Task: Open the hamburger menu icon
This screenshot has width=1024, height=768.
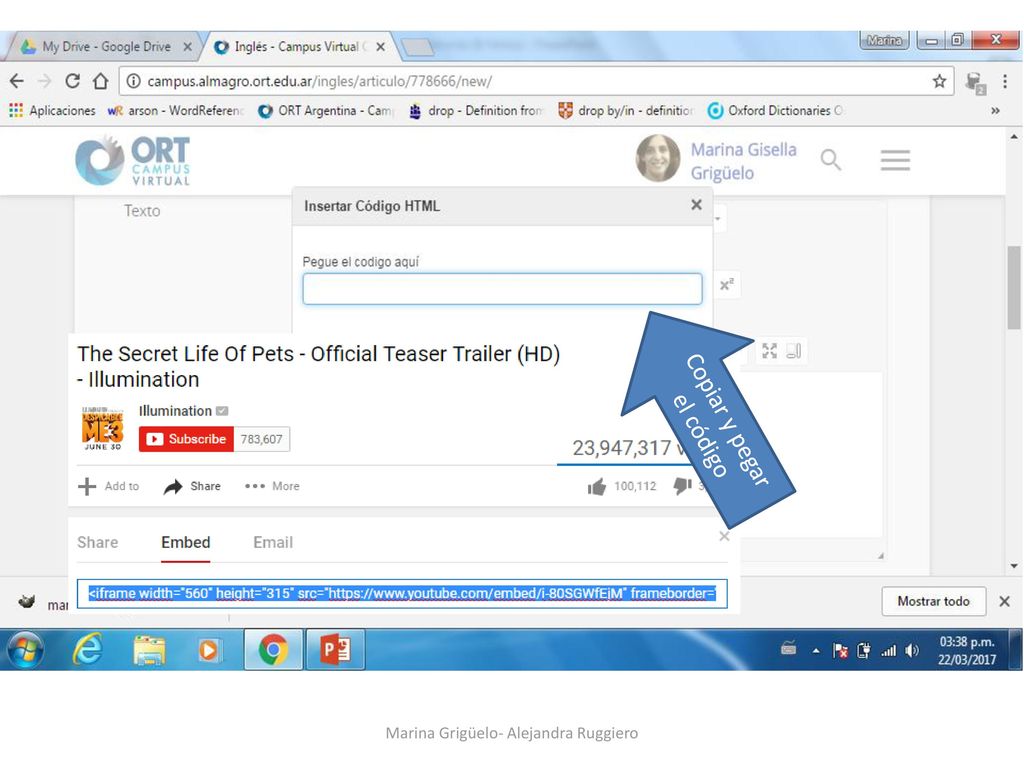Action: 895,159
